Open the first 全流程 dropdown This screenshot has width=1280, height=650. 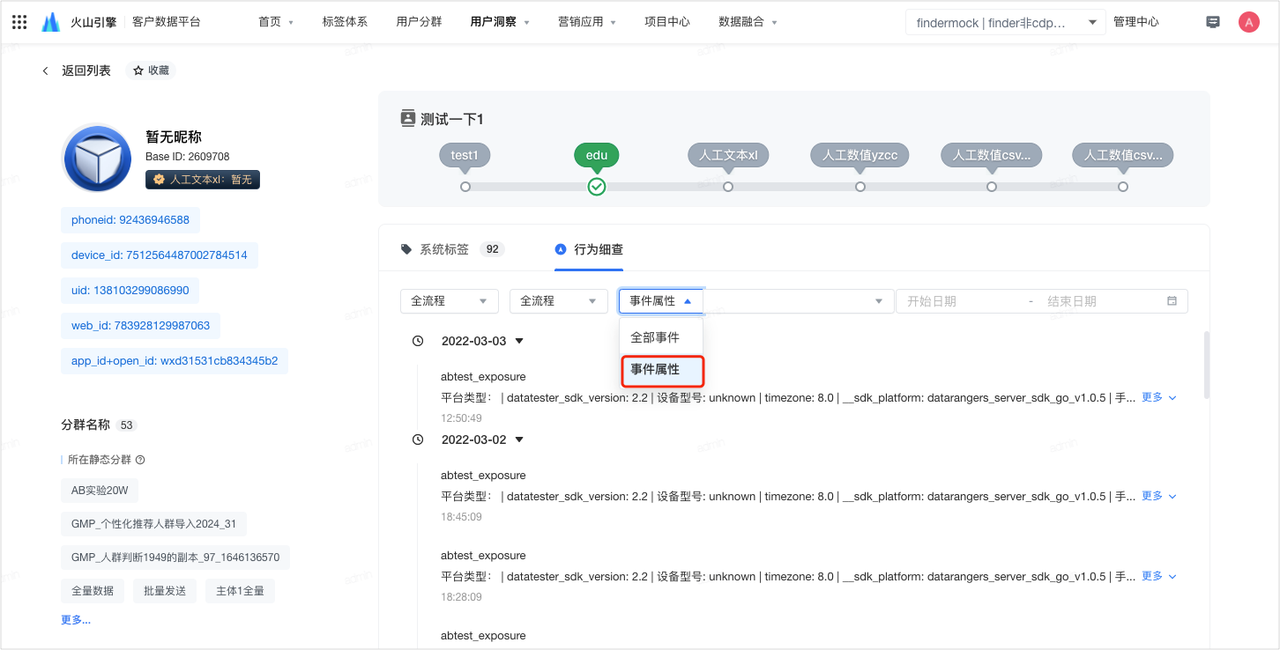pos(448,301)
